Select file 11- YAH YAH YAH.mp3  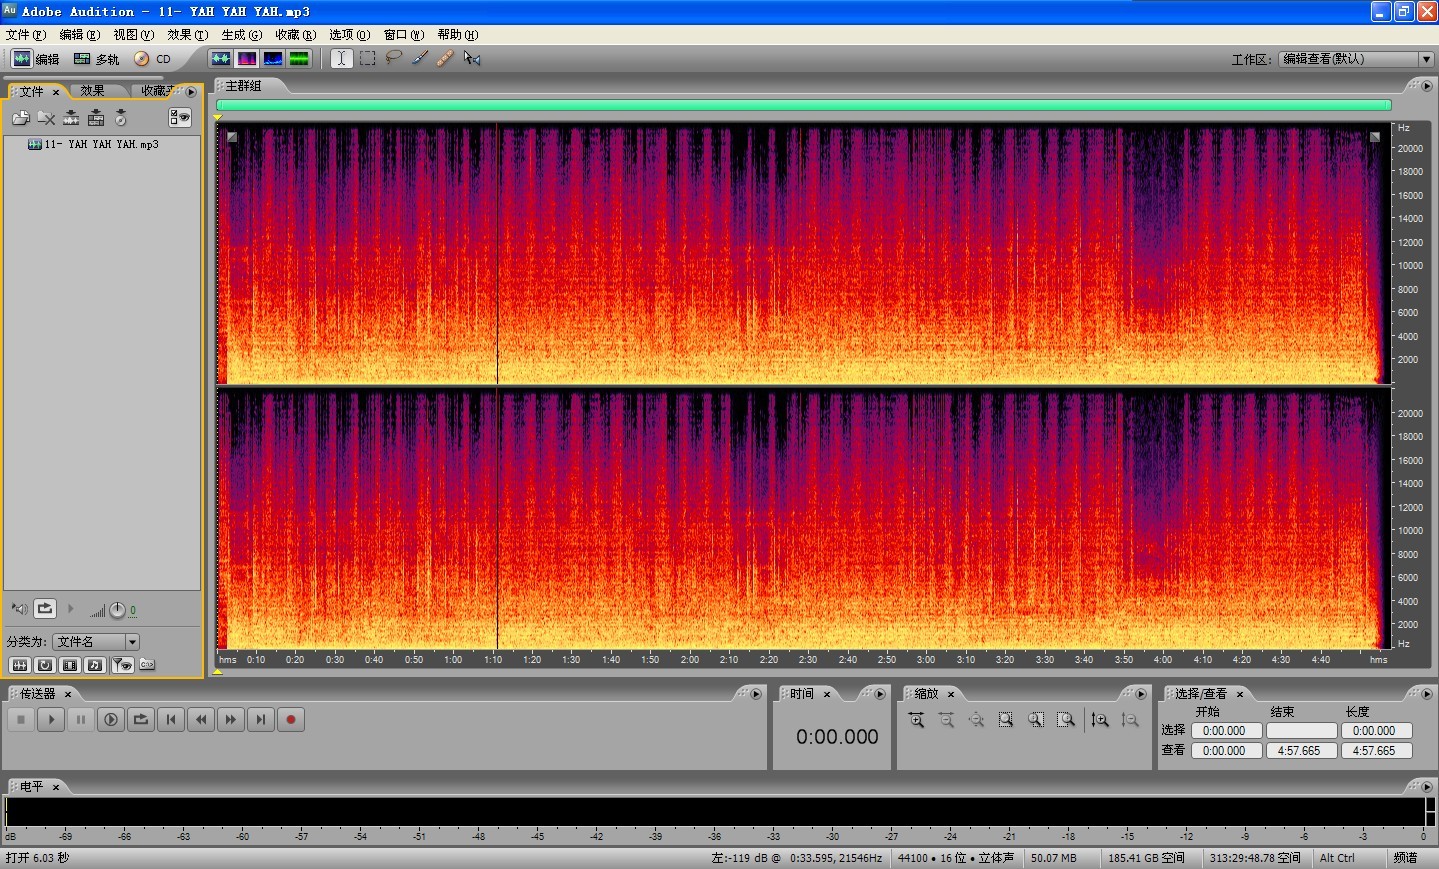point(93,145)
